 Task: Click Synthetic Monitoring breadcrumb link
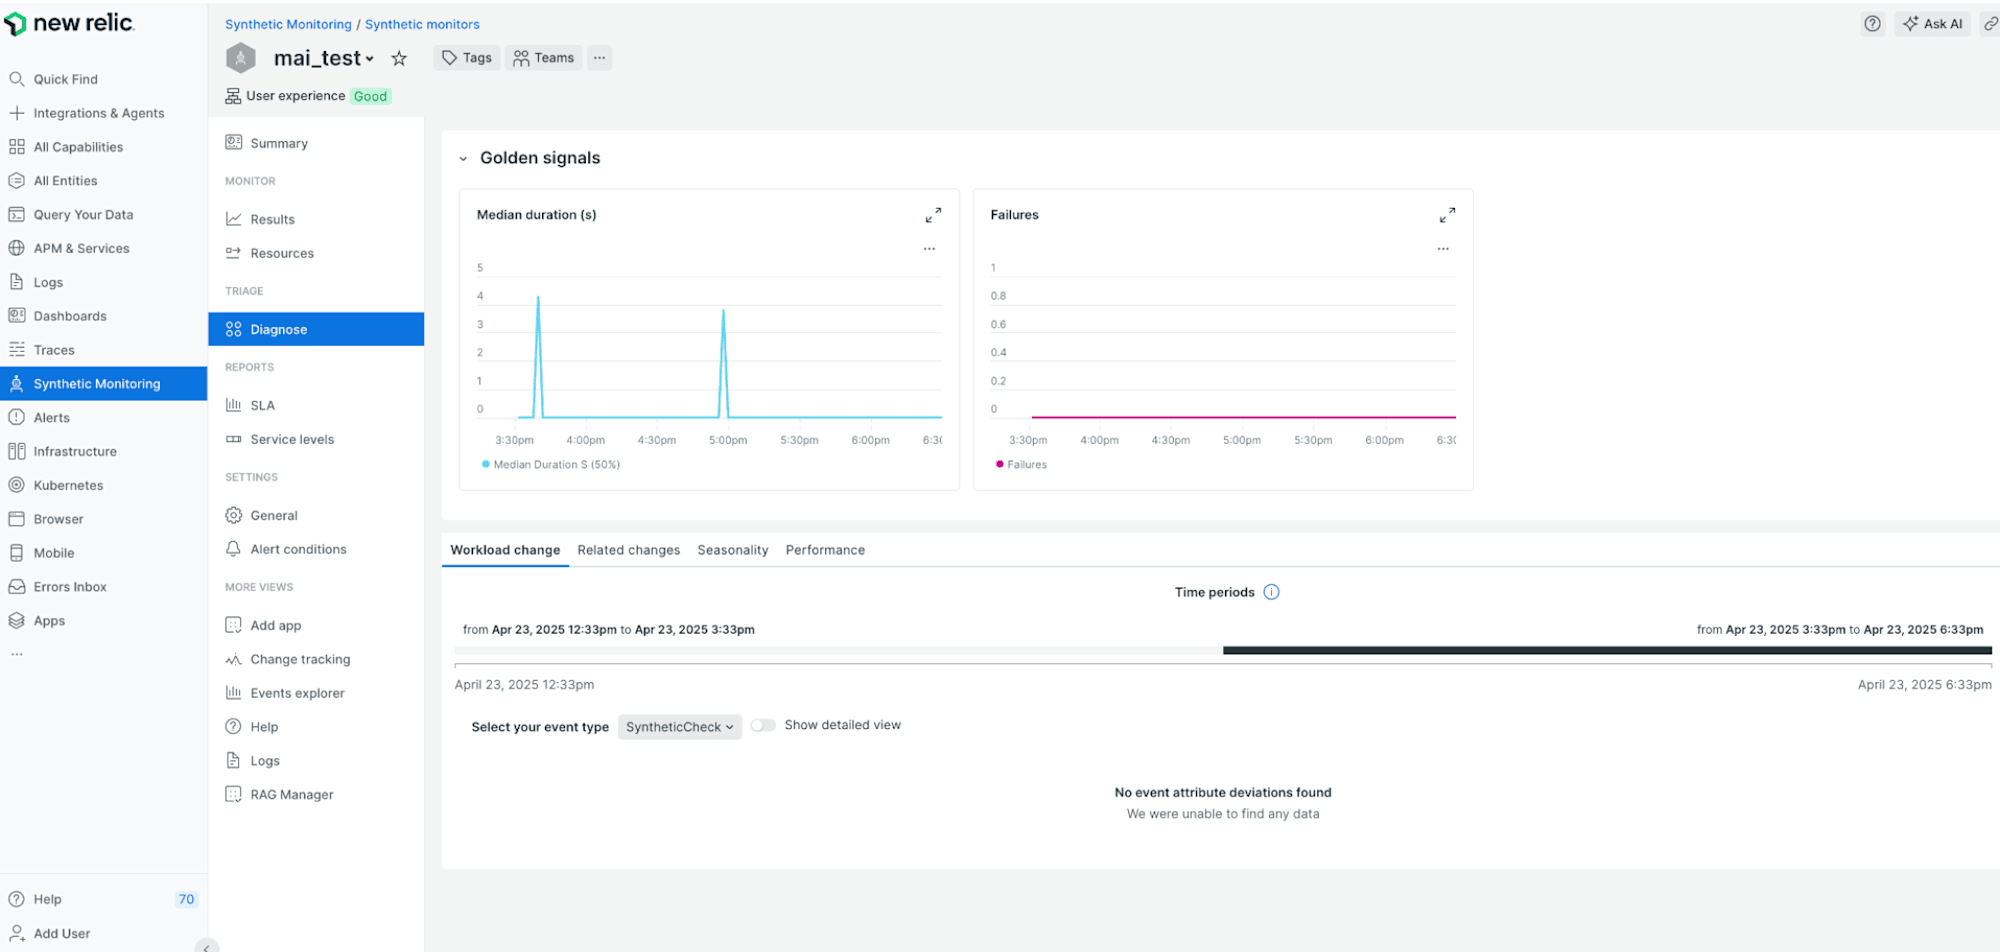click(x=288, y=24)
